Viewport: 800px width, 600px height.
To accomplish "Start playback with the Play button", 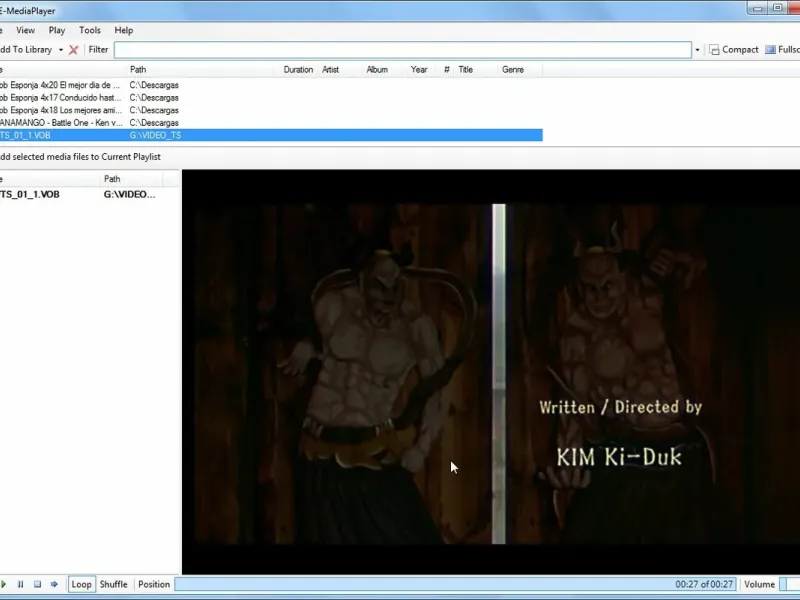I will 4,584.
